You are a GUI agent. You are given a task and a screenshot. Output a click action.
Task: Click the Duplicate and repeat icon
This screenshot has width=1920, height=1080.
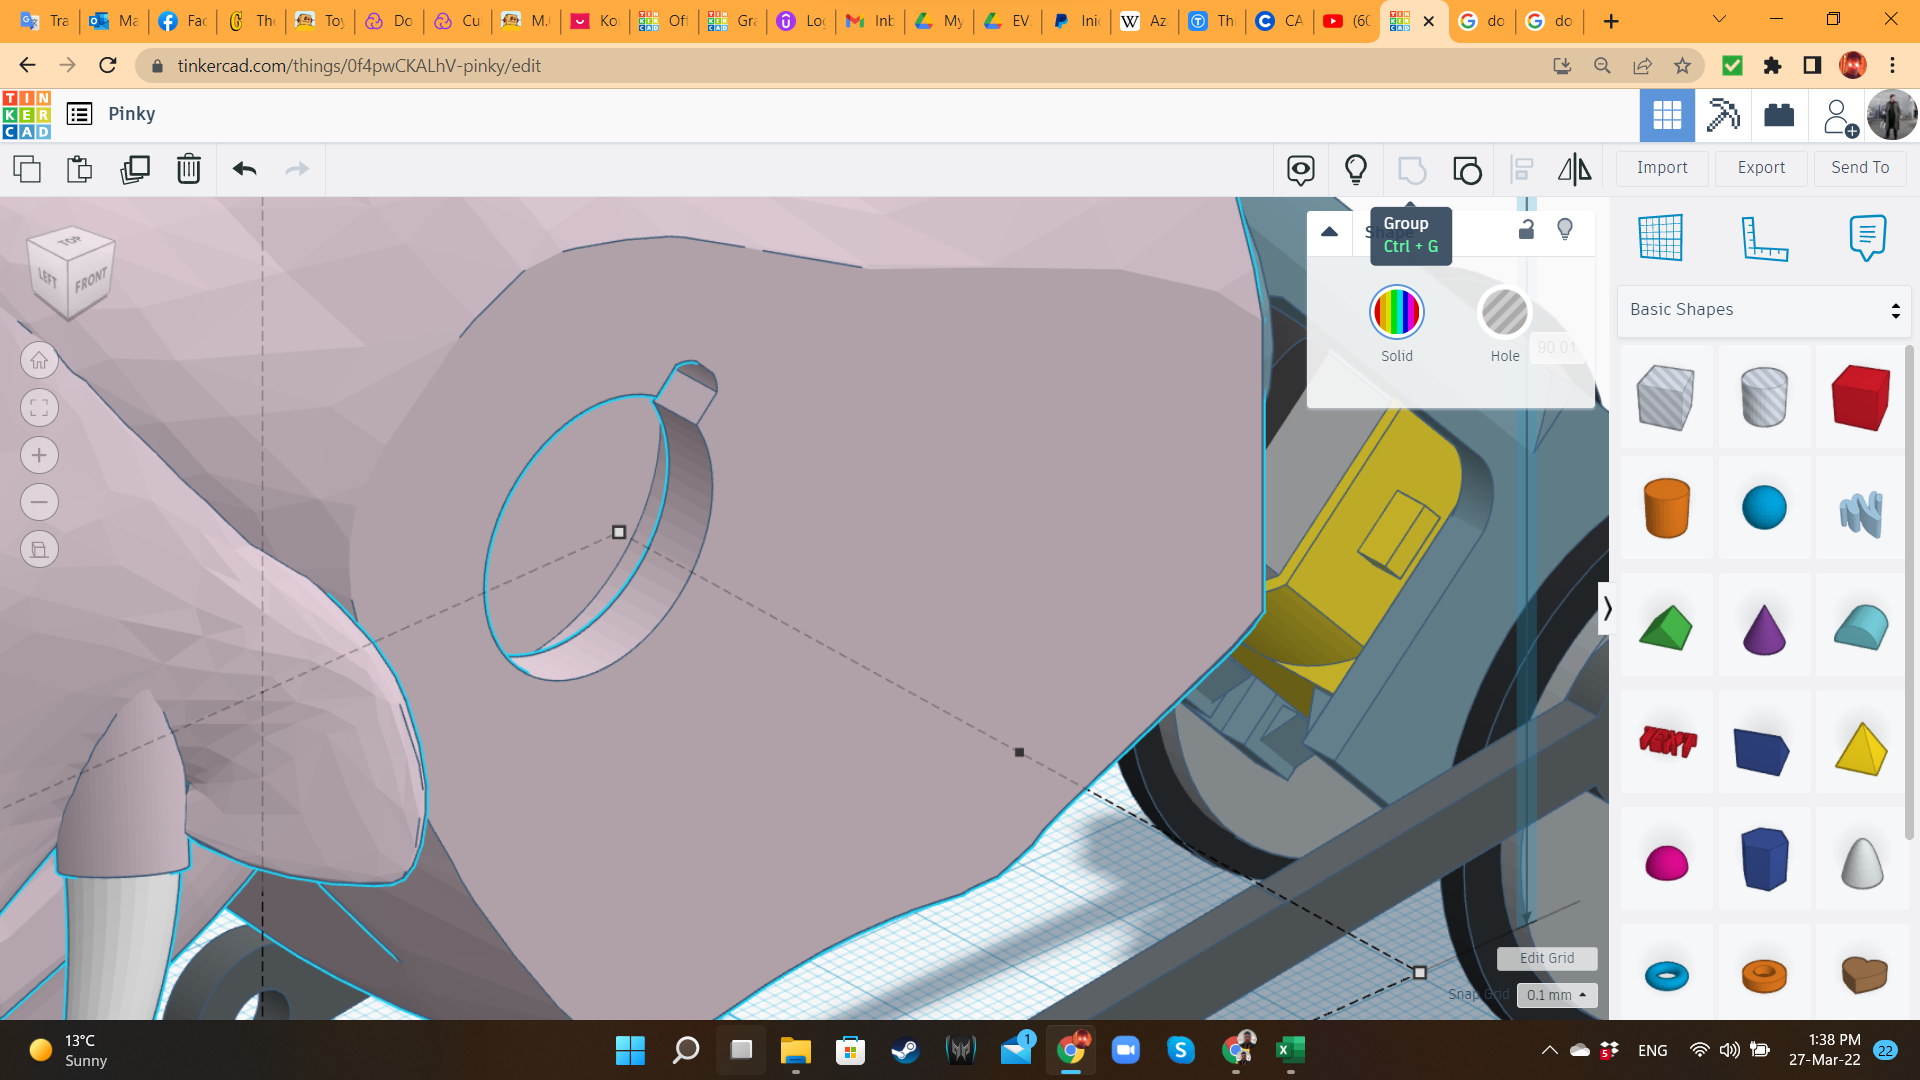(135, 169)
